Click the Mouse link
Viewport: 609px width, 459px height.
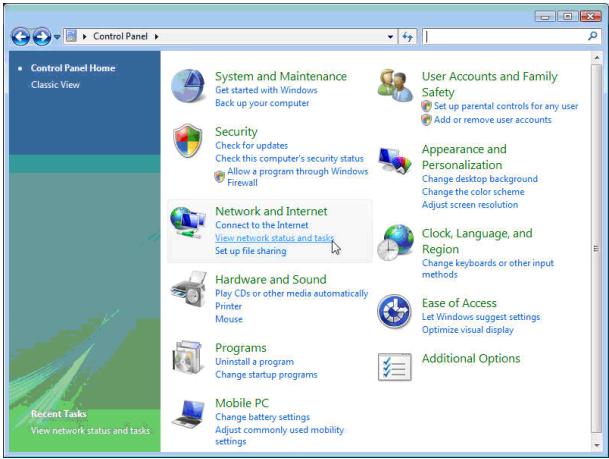229,319
